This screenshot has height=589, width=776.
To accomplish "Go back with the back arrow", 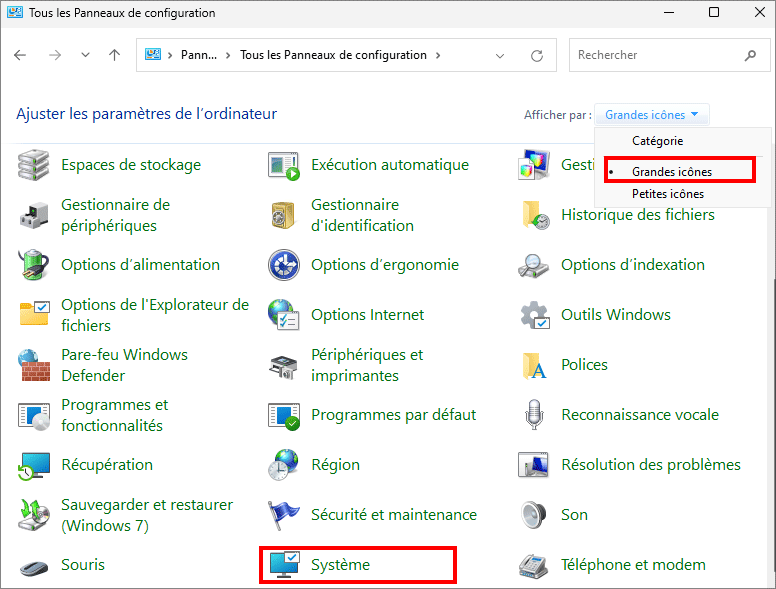I will coord(20,55).
